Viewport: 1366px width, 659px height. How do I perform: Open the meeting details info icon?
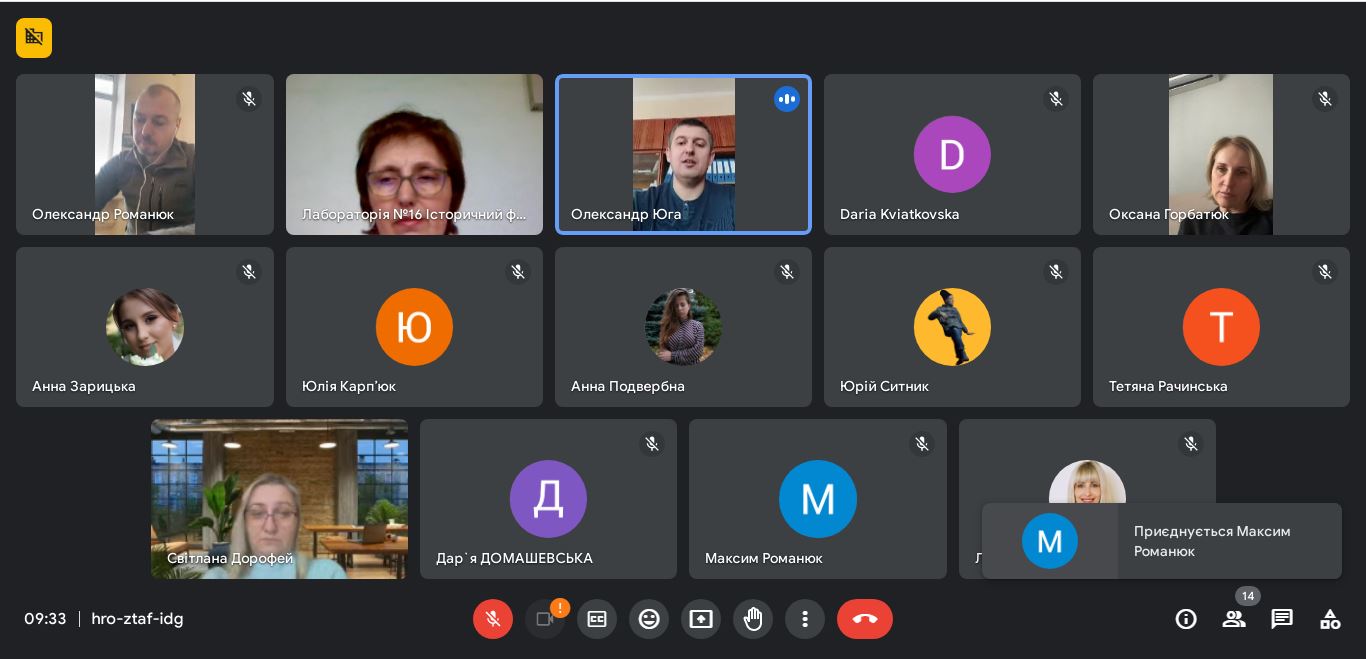click(x=1186, y=619)
